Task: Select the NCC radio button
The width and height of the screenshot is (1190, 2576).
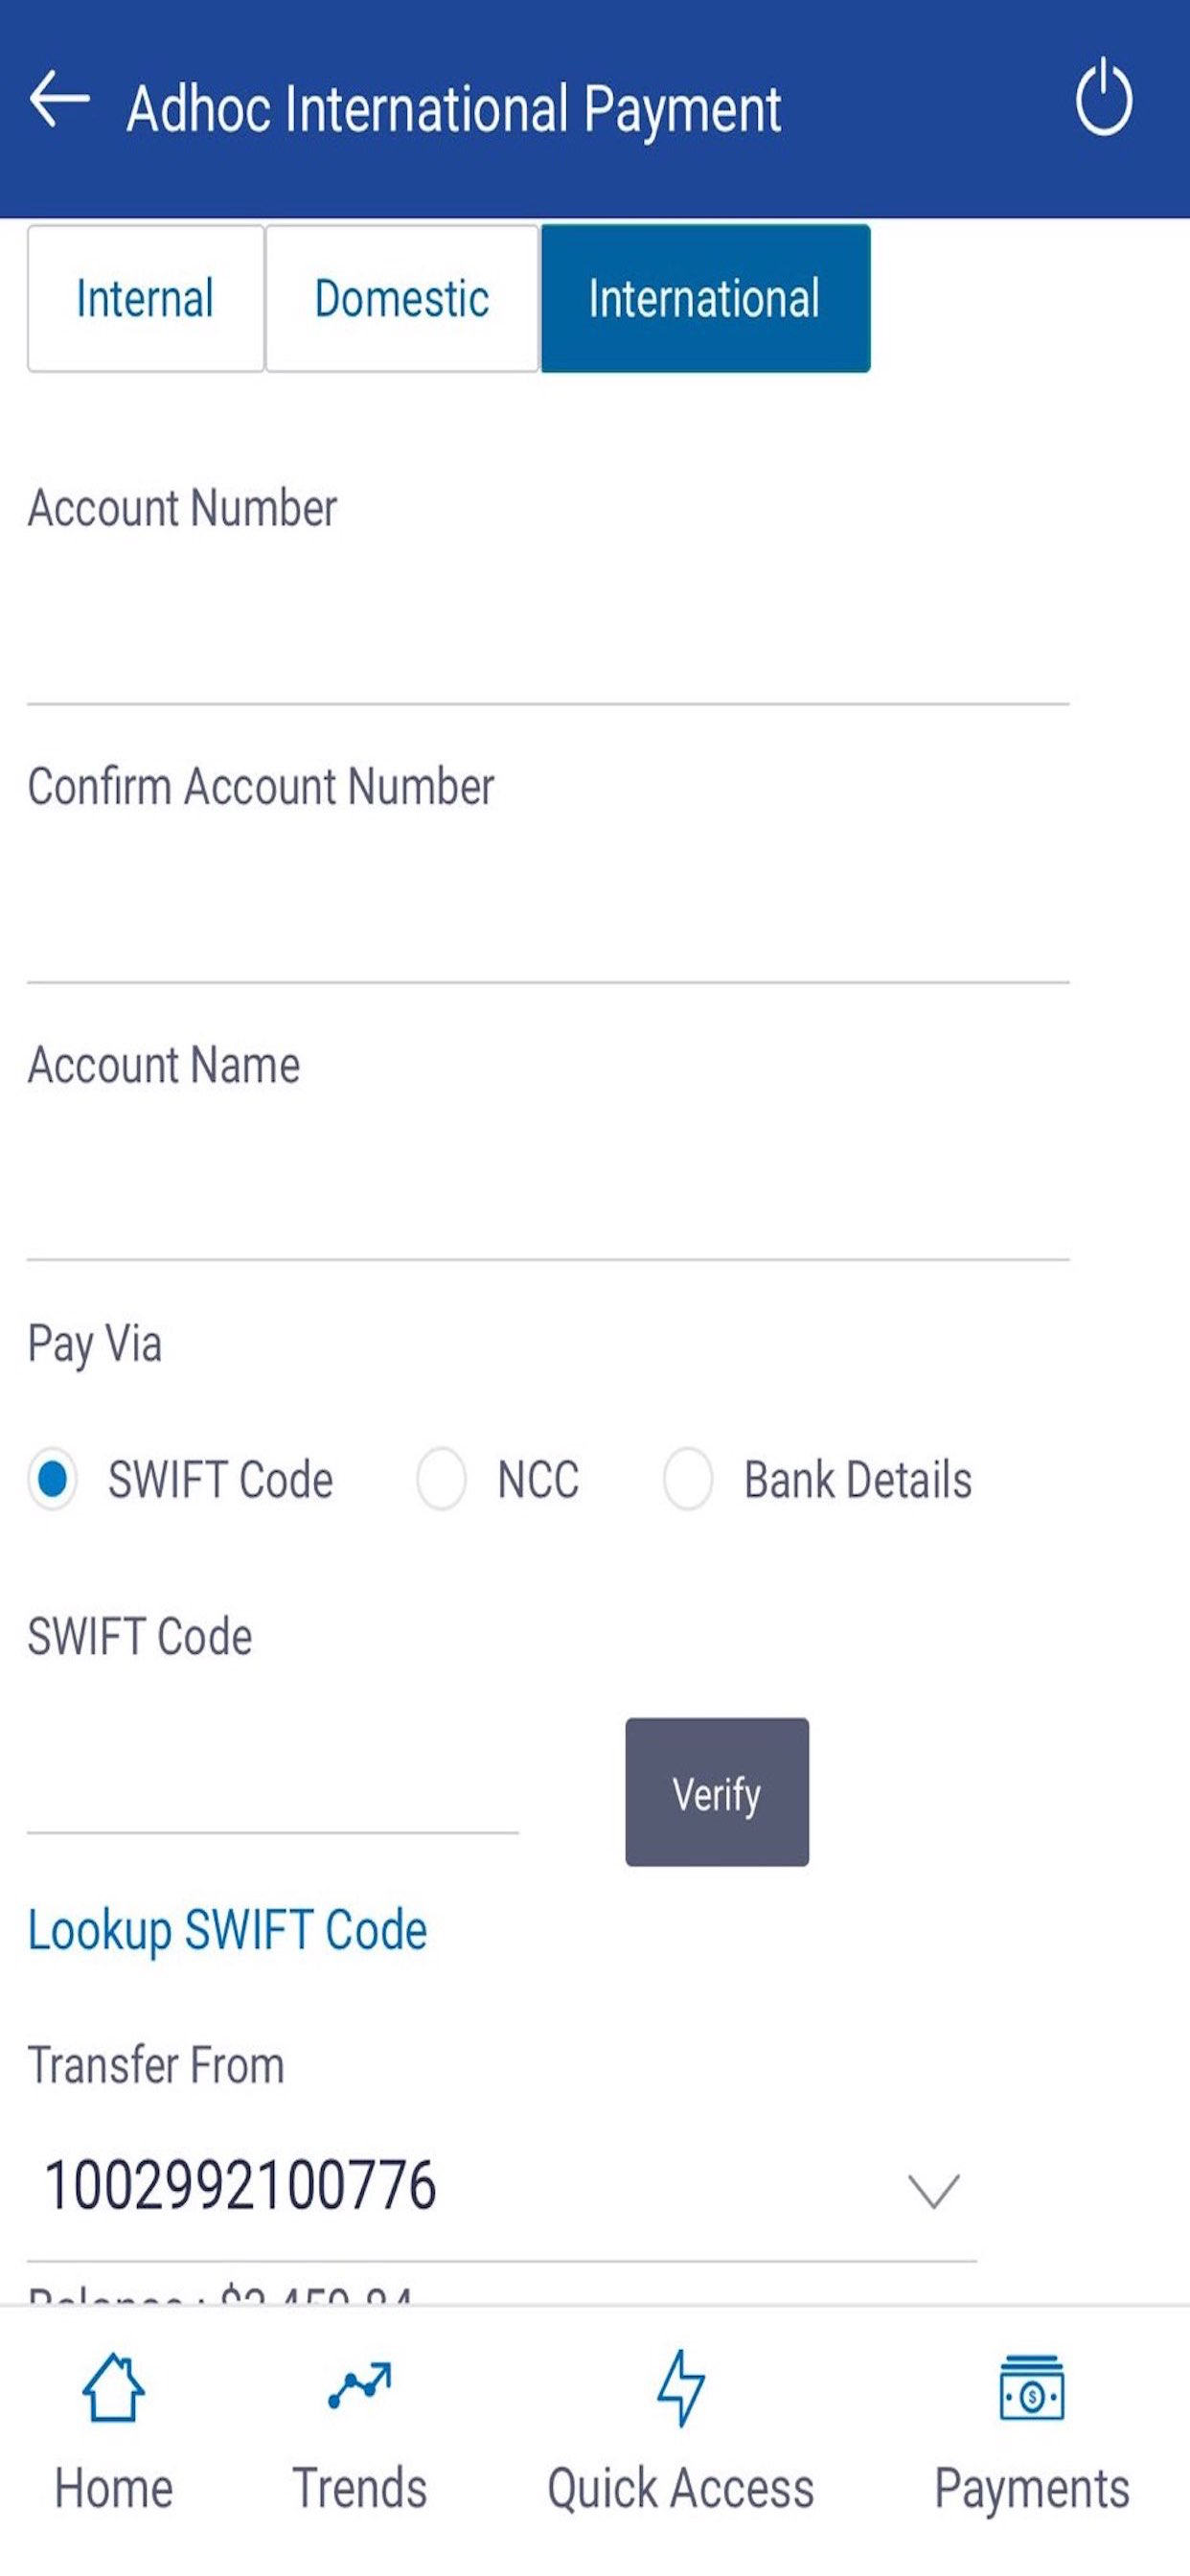Action: click(441, 1479)
